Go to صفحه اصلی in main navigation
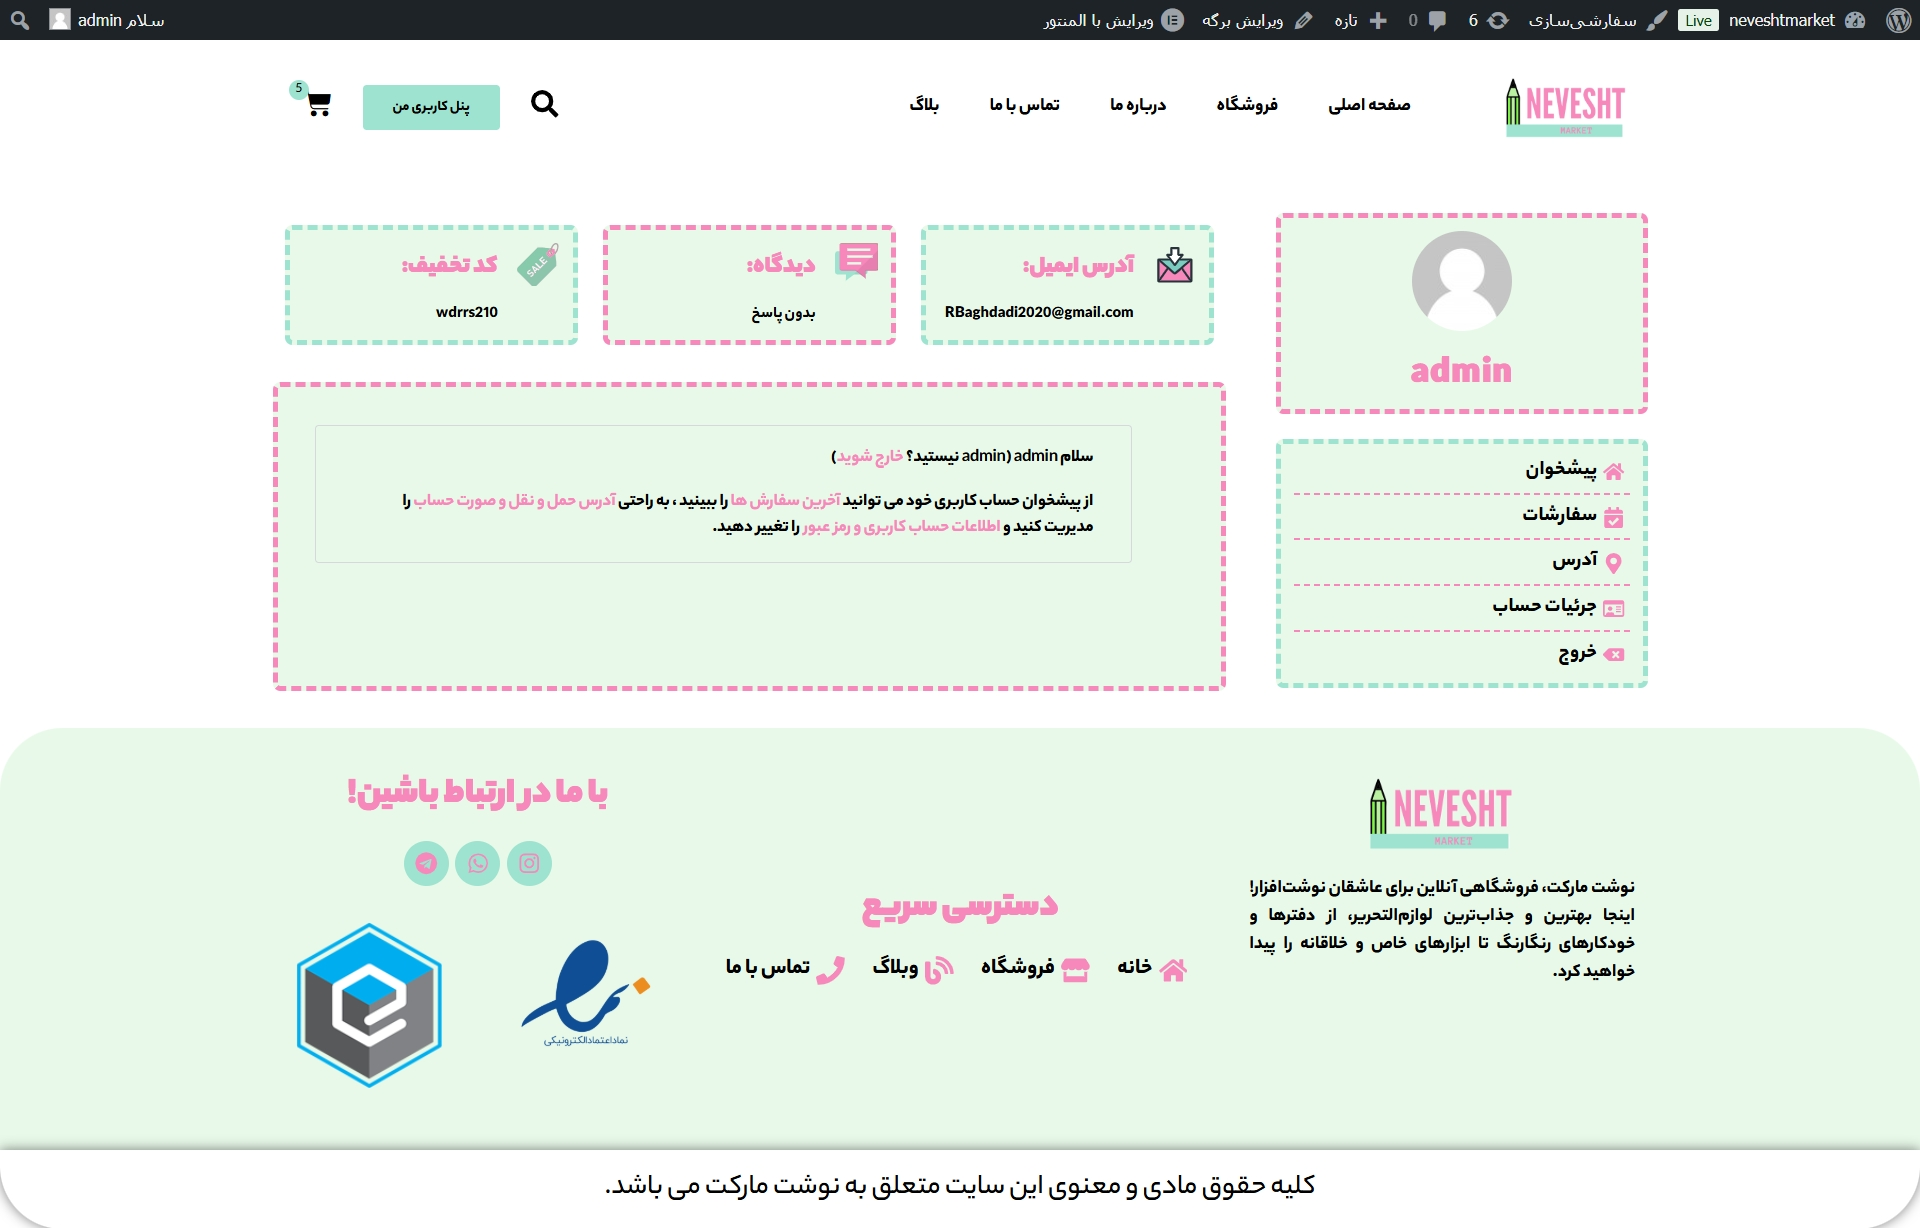Screen dimensions: 1920x1228 (1369, 105)
